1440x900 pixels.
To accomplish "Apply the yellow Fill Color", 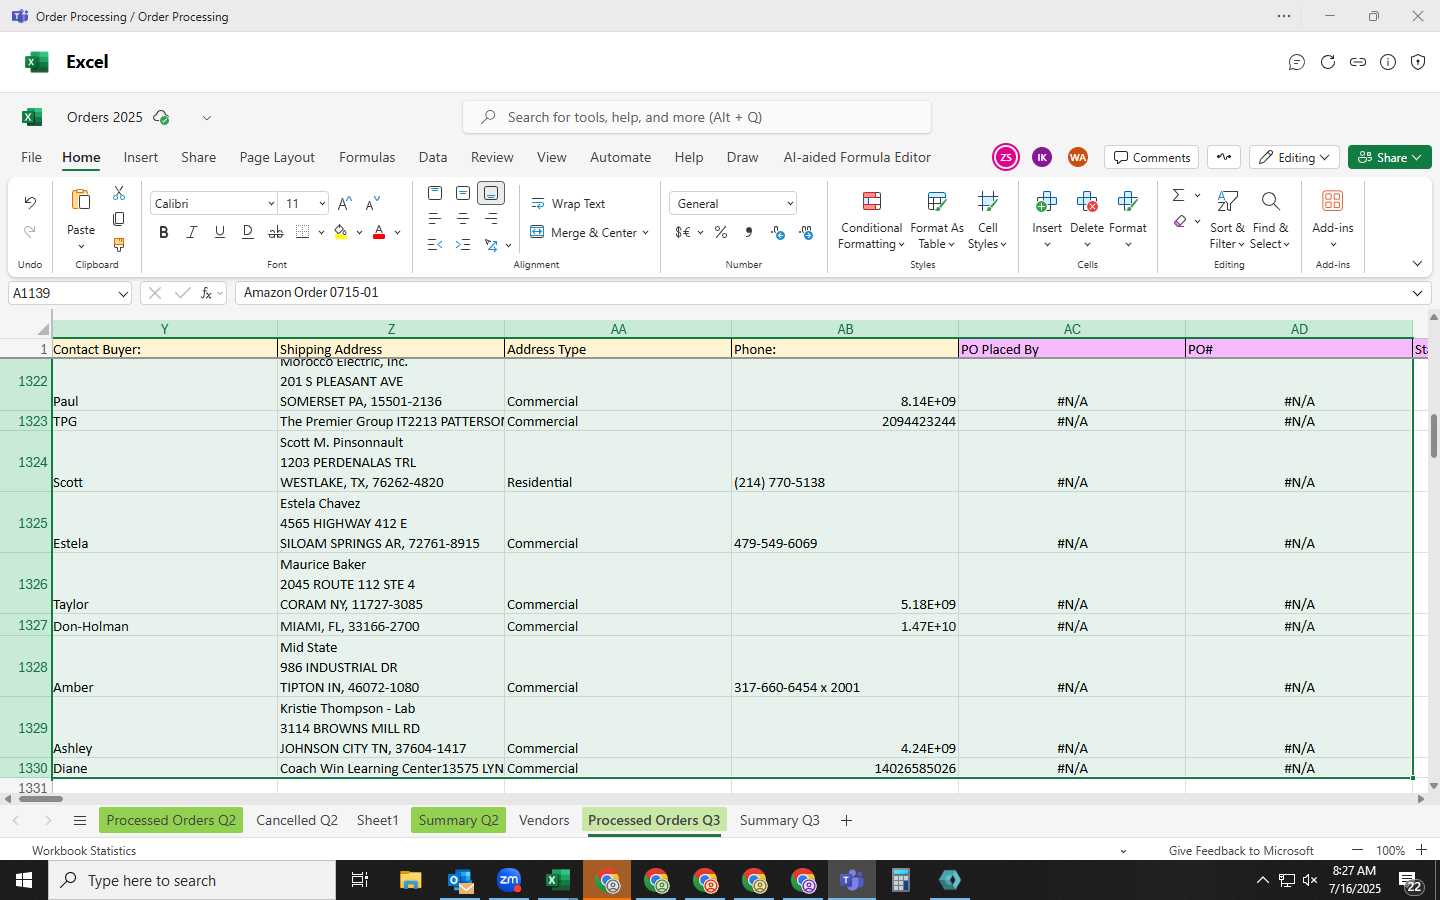I will 341,232.
